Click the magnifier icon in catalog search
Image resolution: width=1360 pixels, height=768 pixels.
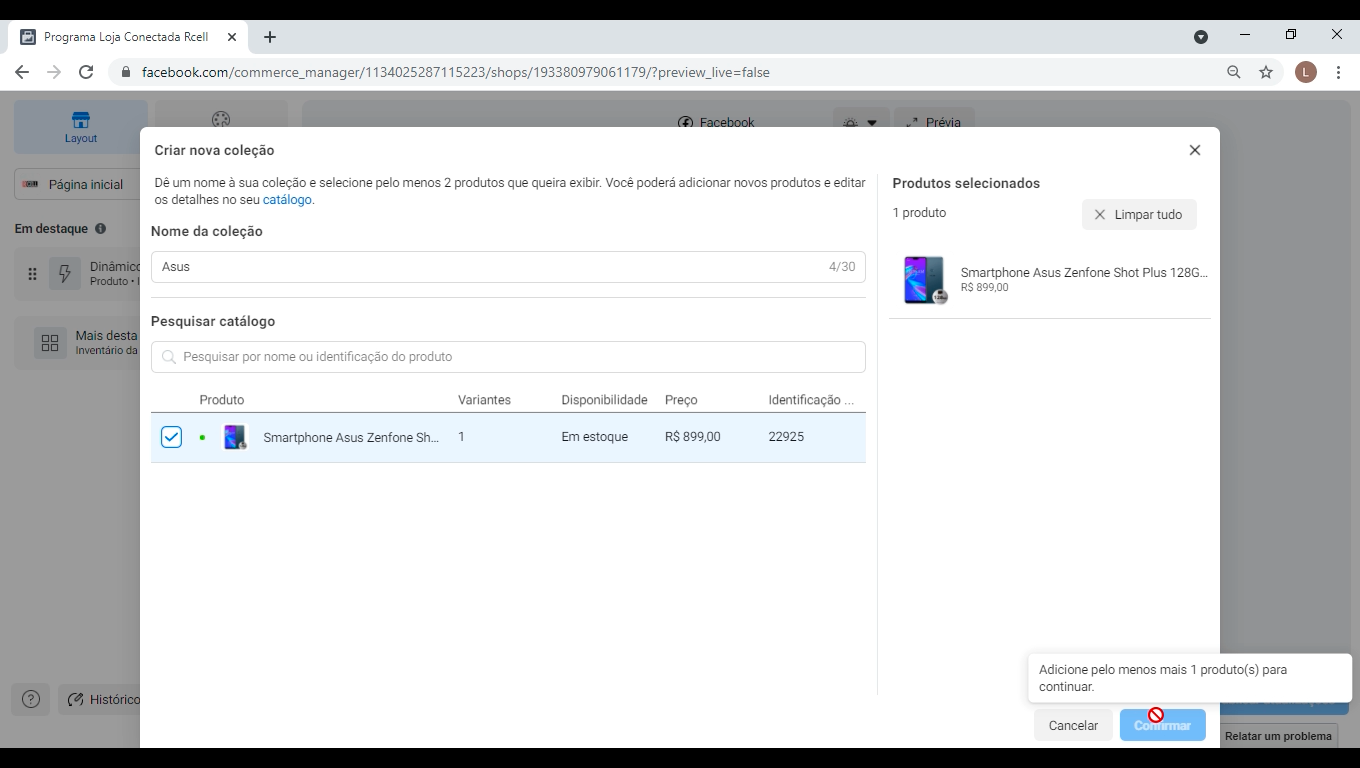pos(169,357)
